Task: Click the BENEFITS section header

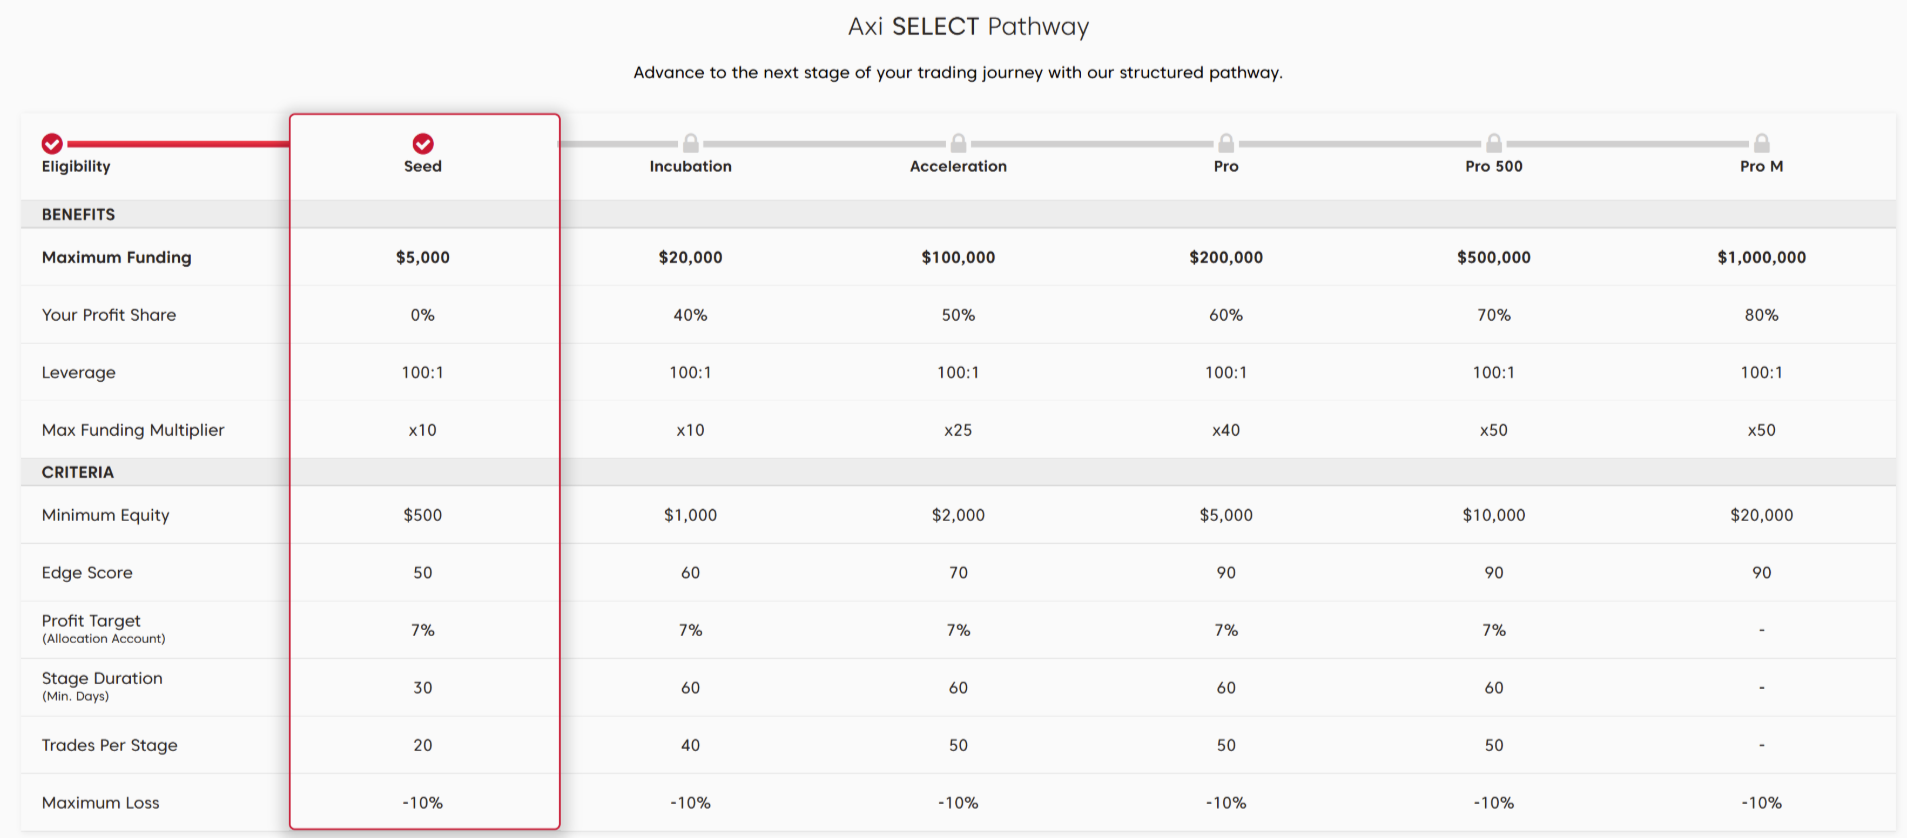Action: click(78, 214)
